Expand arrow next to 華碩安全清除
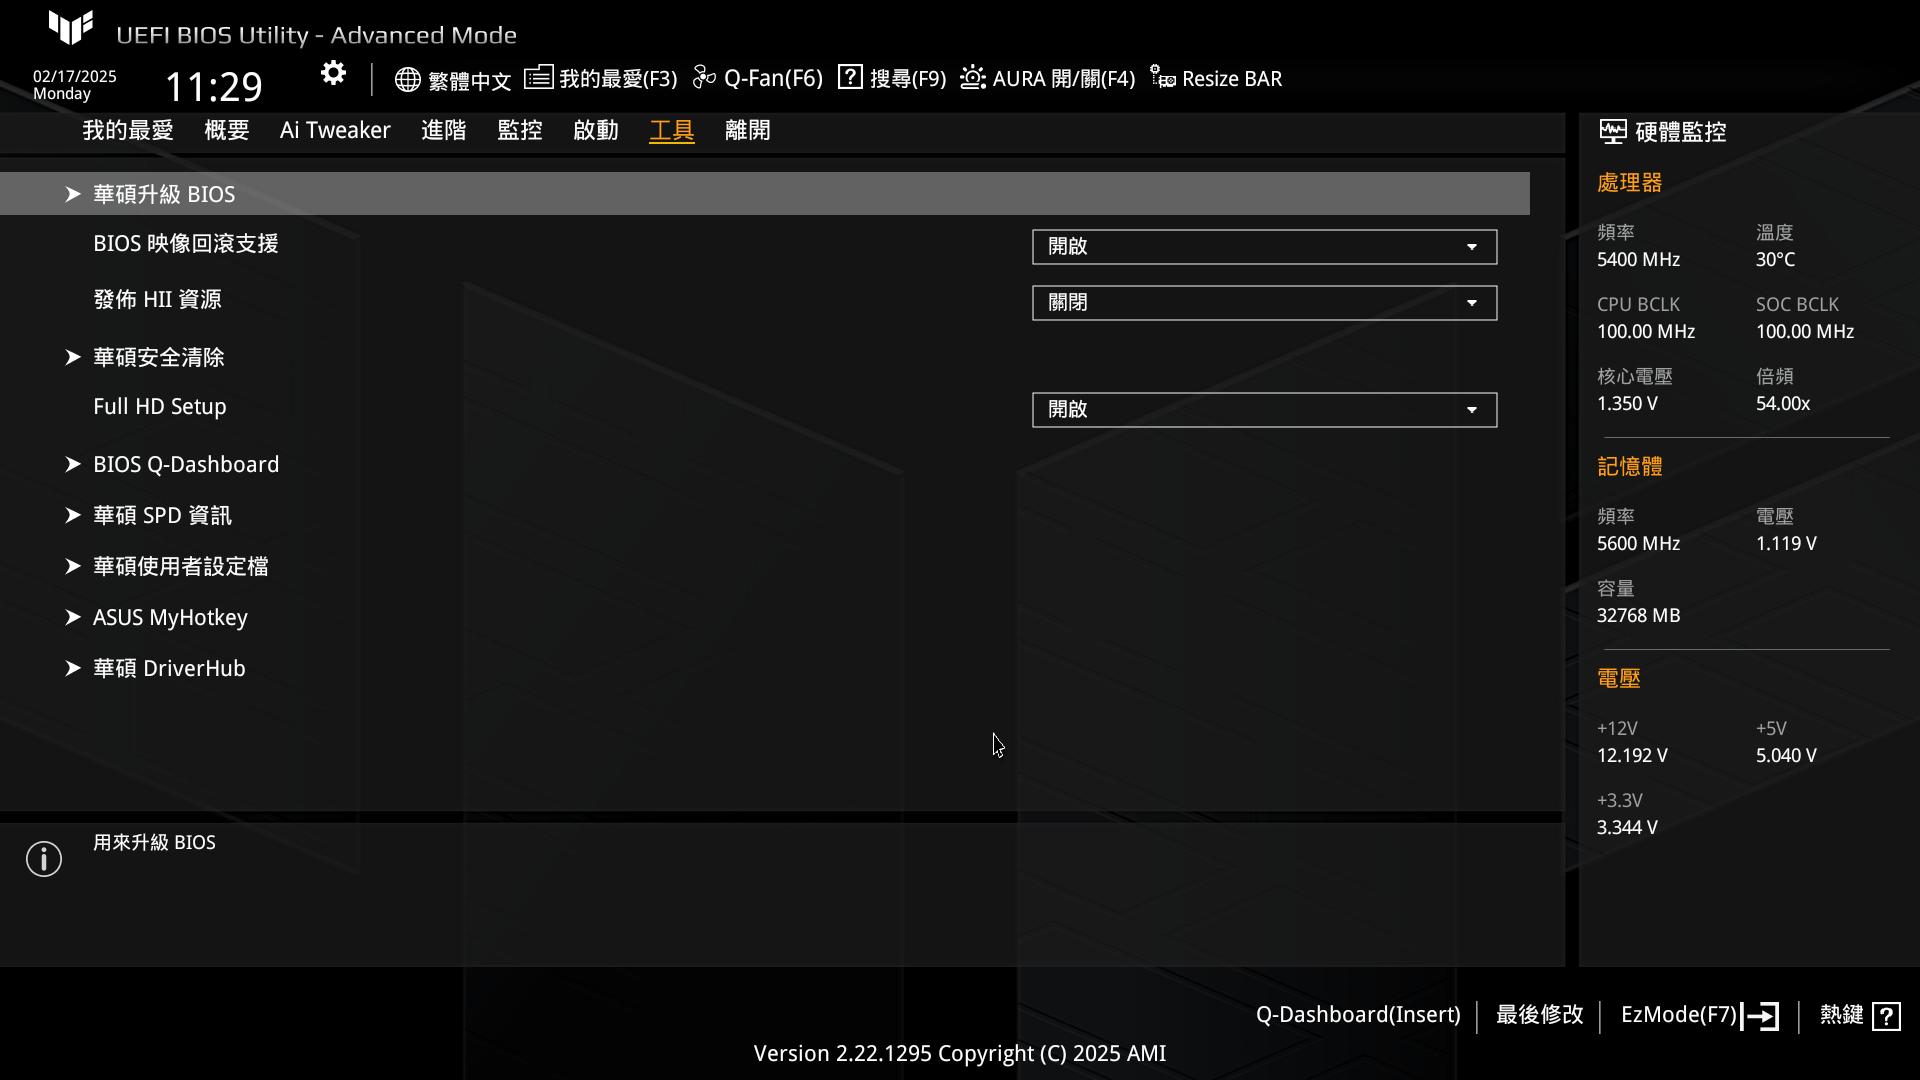1920x1080 pixels. (x=73, y=357)
